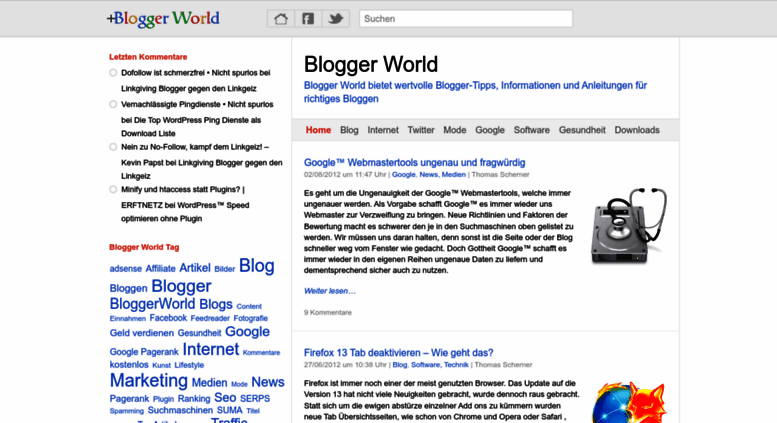Click the large Blog tag
Screen dimensions: 777x423
[257, 266]
